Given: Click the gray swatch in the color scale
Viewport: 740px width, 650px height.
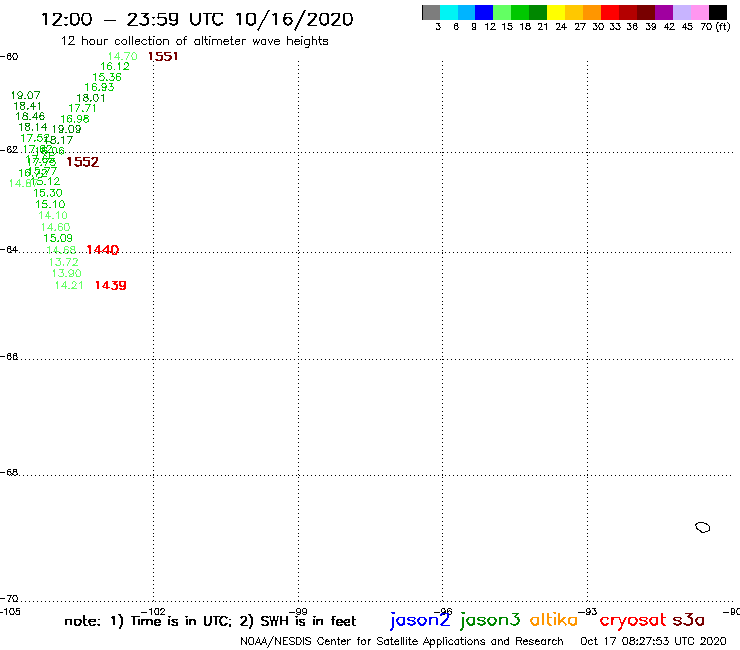Looking at the screenshot, I should [431, 12].
